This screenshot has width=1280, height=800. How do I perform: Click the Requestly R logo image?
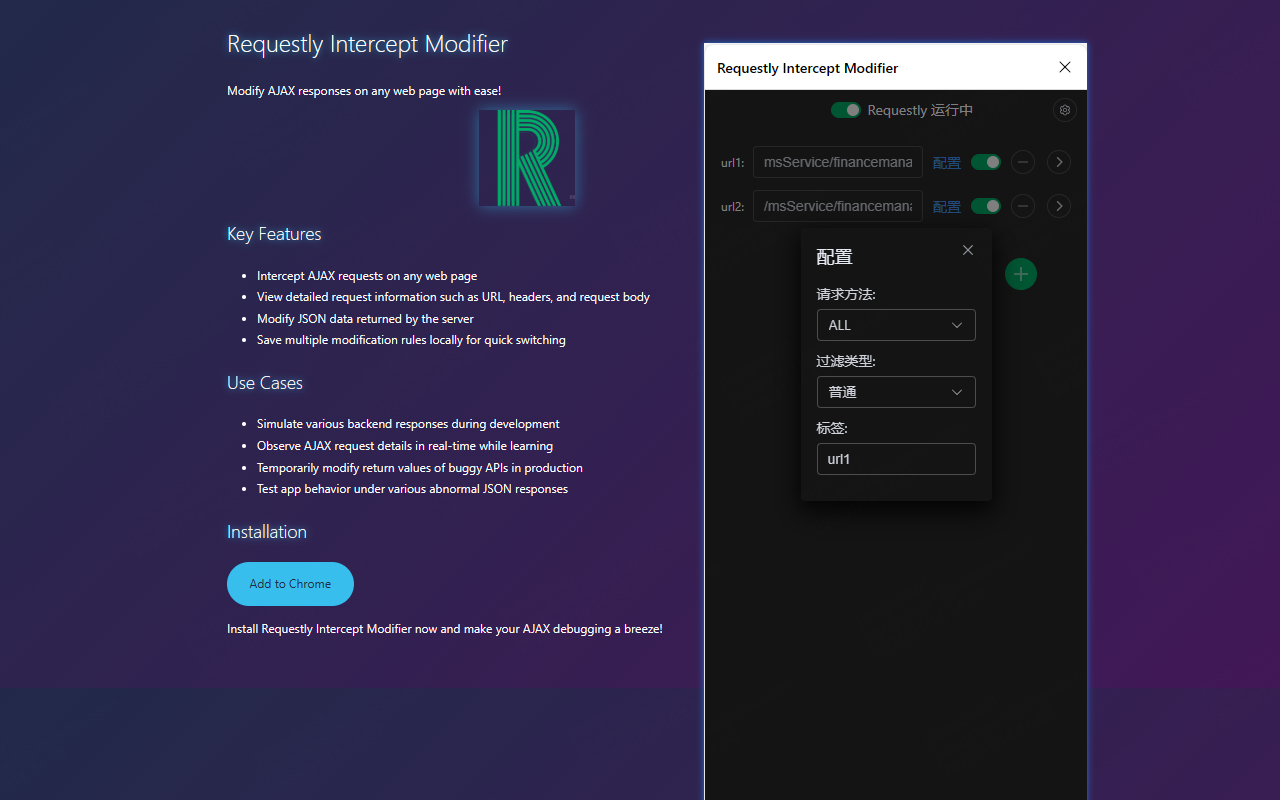coord(527,158)
